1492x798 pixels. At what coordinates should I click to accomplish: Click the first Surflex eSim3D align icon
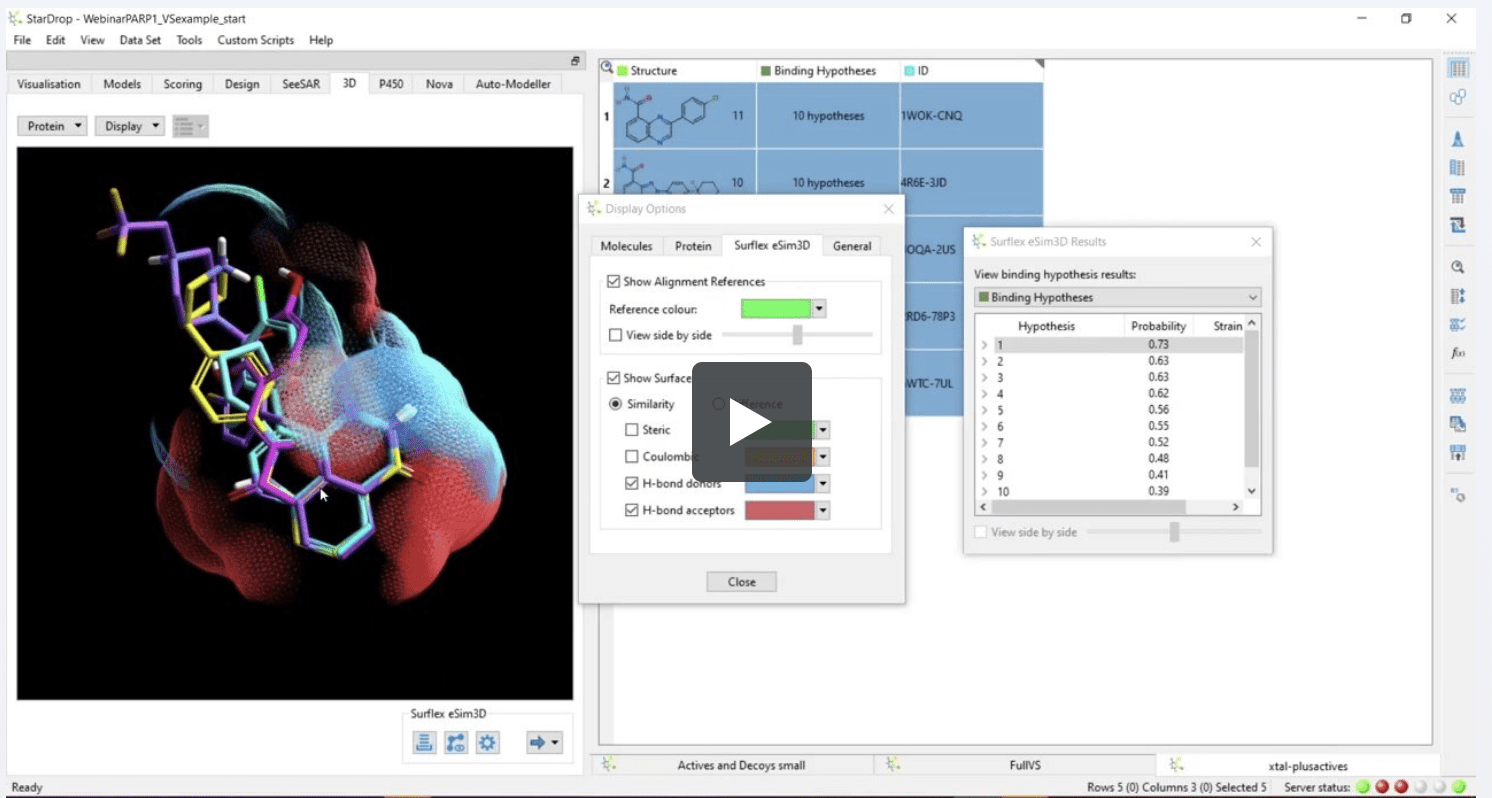pos(424,742)
